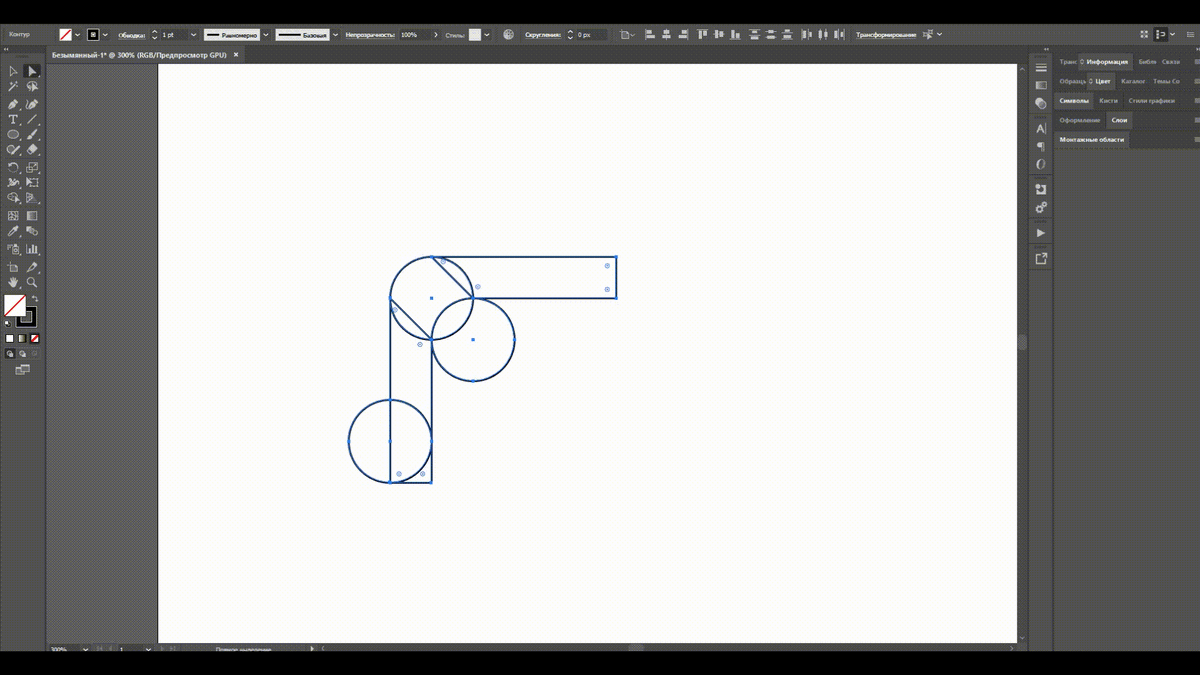Align objects to left edge icon
The image size is (1200, 675).
649,34
